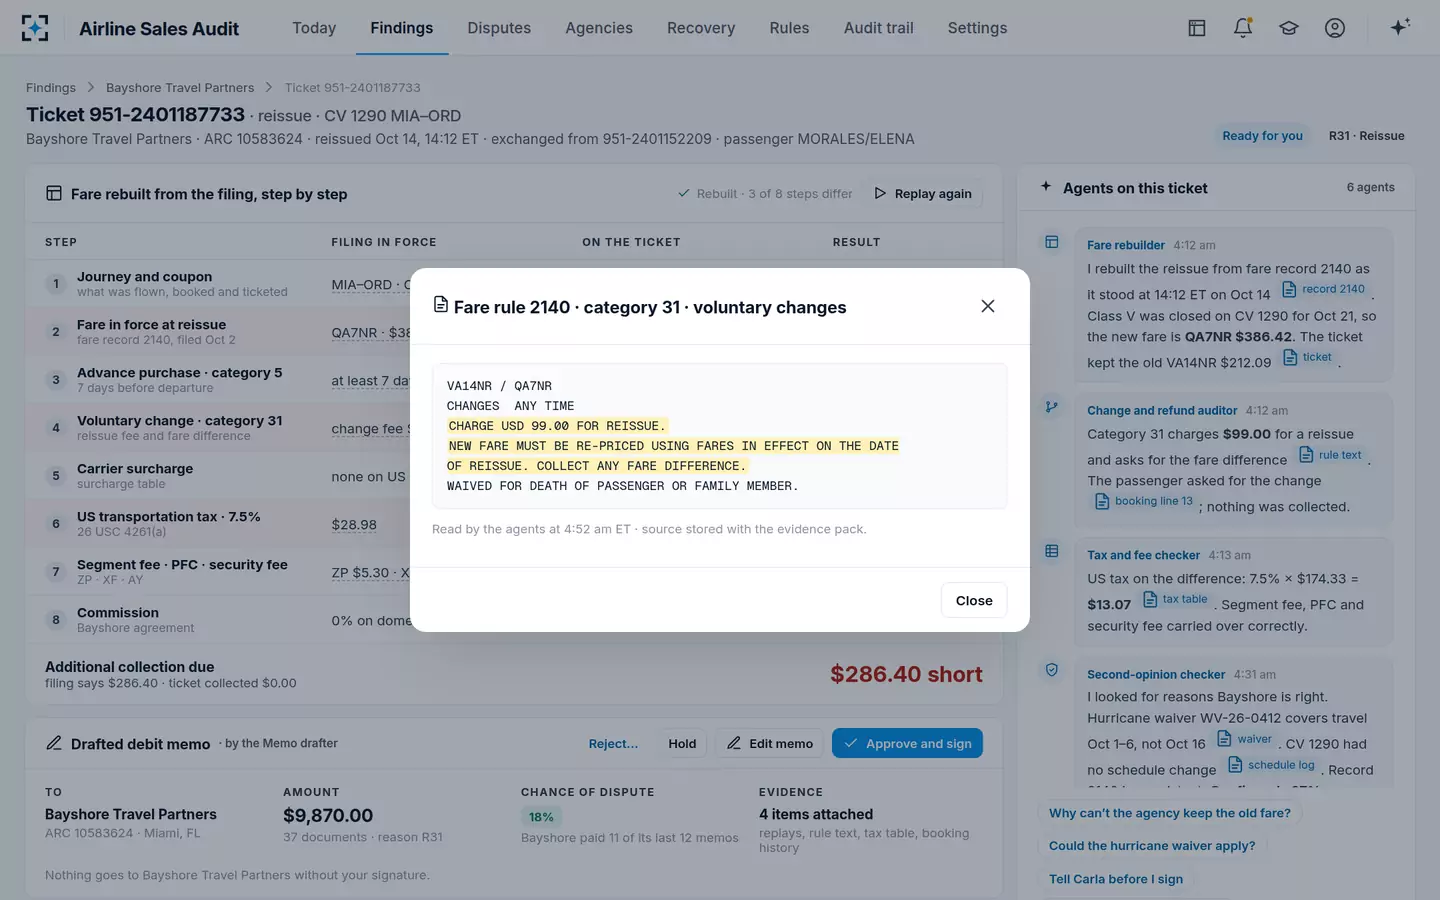Image resolution: width=1440 pixels, height=900 pixels.
Task: Open the notifications bell
Action: (1243, 28)
